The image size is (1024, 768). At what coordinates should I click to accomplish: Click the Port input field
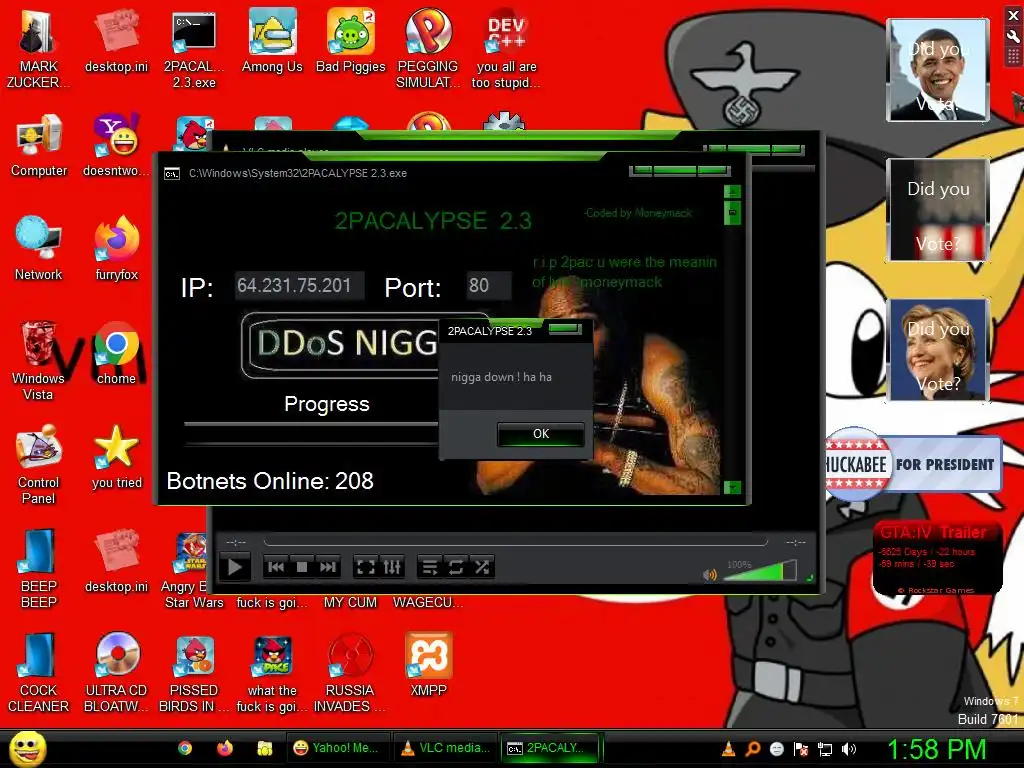(x=489, y=286)
